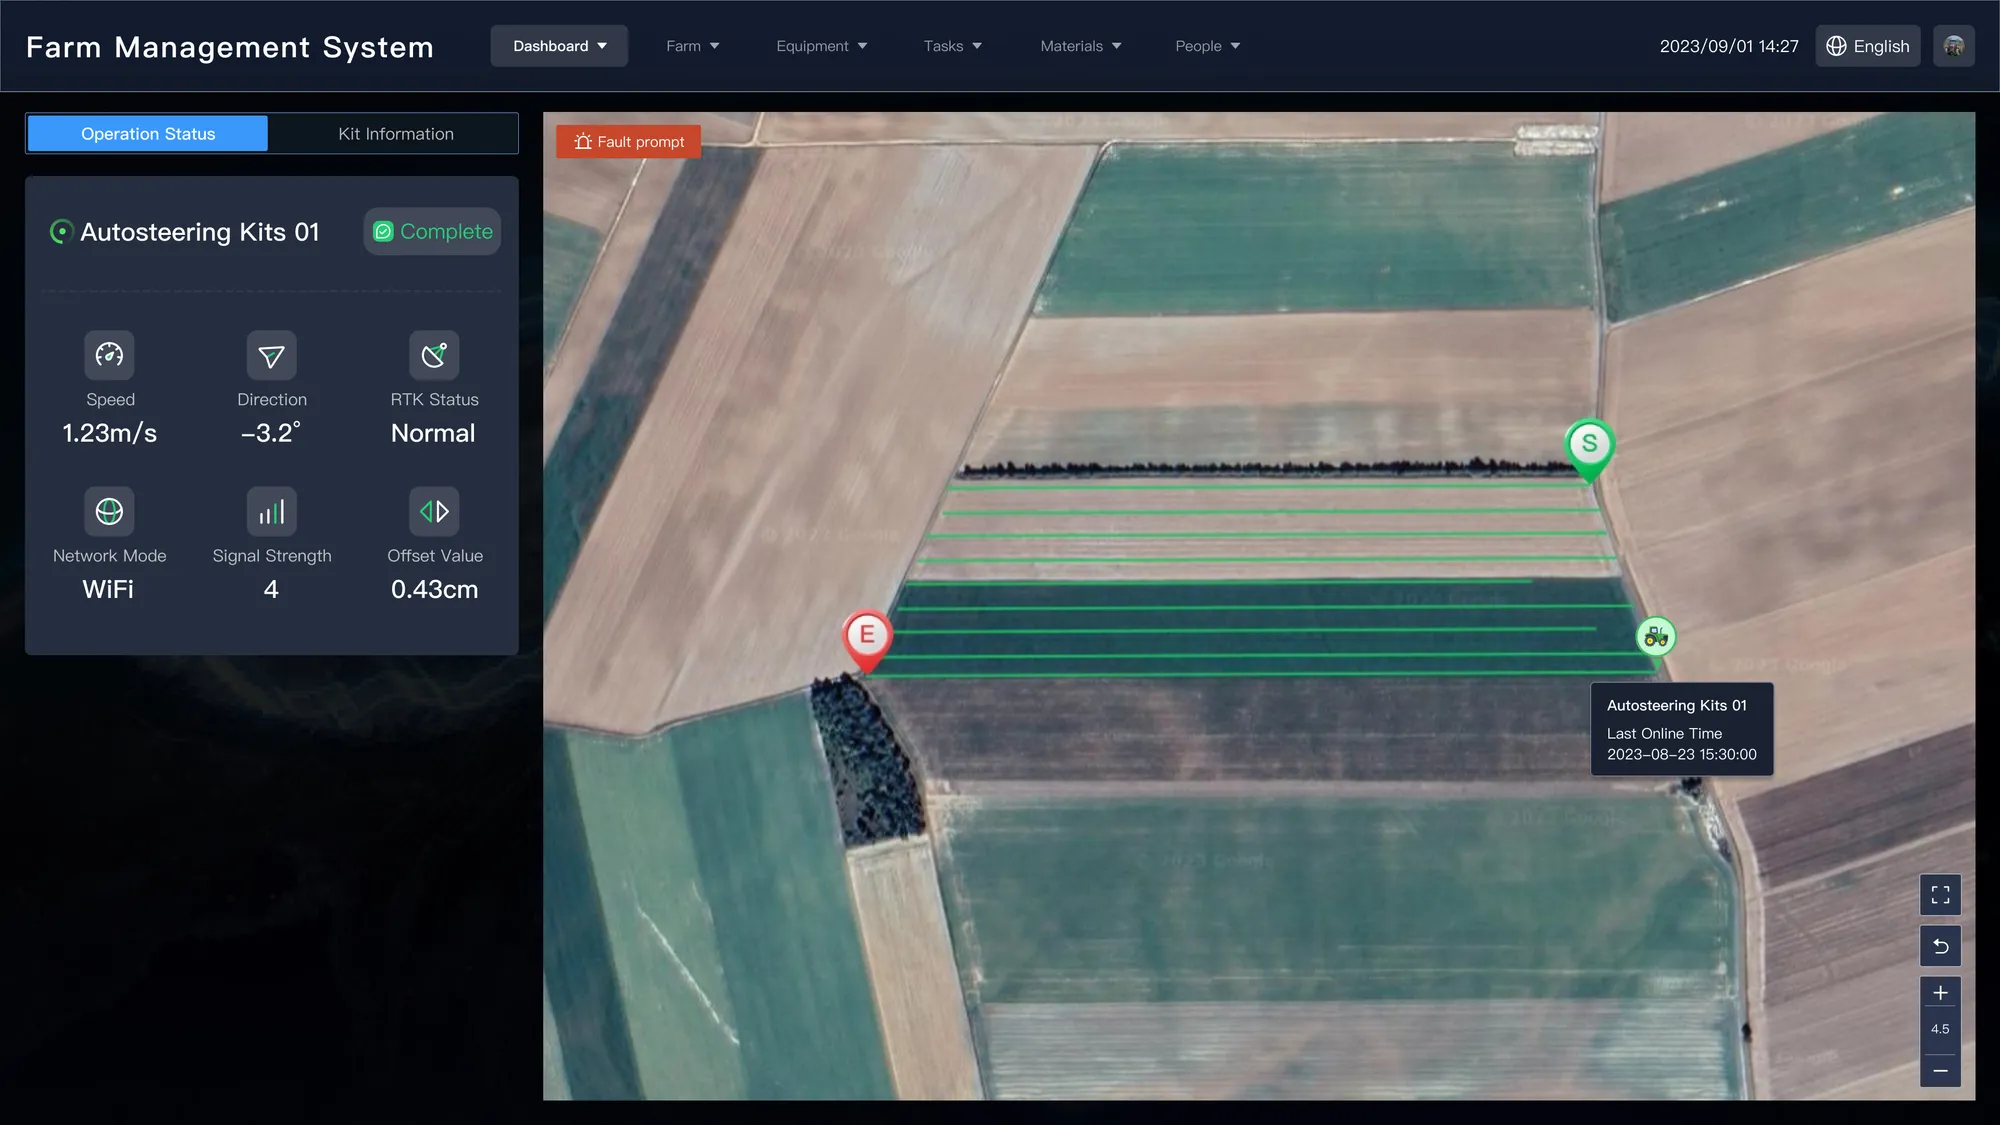
Task: Open the user avatar profile
Action: 1954,46
